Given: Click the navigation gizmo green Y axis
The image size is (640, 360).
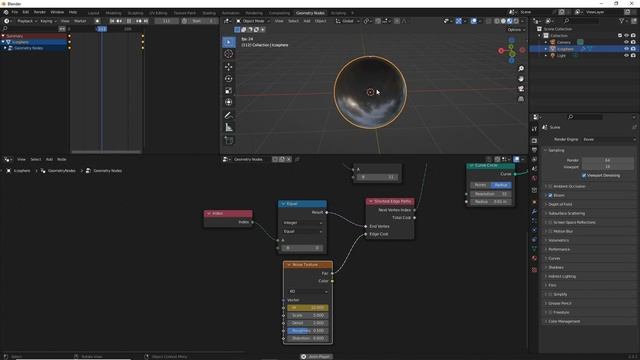Looking at the screenshot, I should [x=511, y=53].
